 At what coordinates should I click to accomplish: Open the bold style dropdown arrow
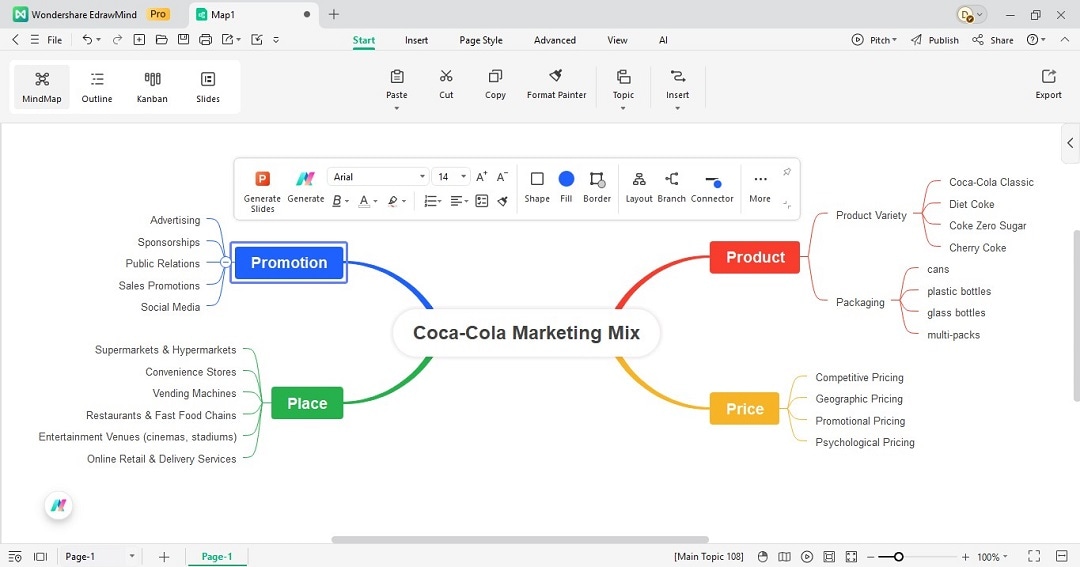(347, 201)
